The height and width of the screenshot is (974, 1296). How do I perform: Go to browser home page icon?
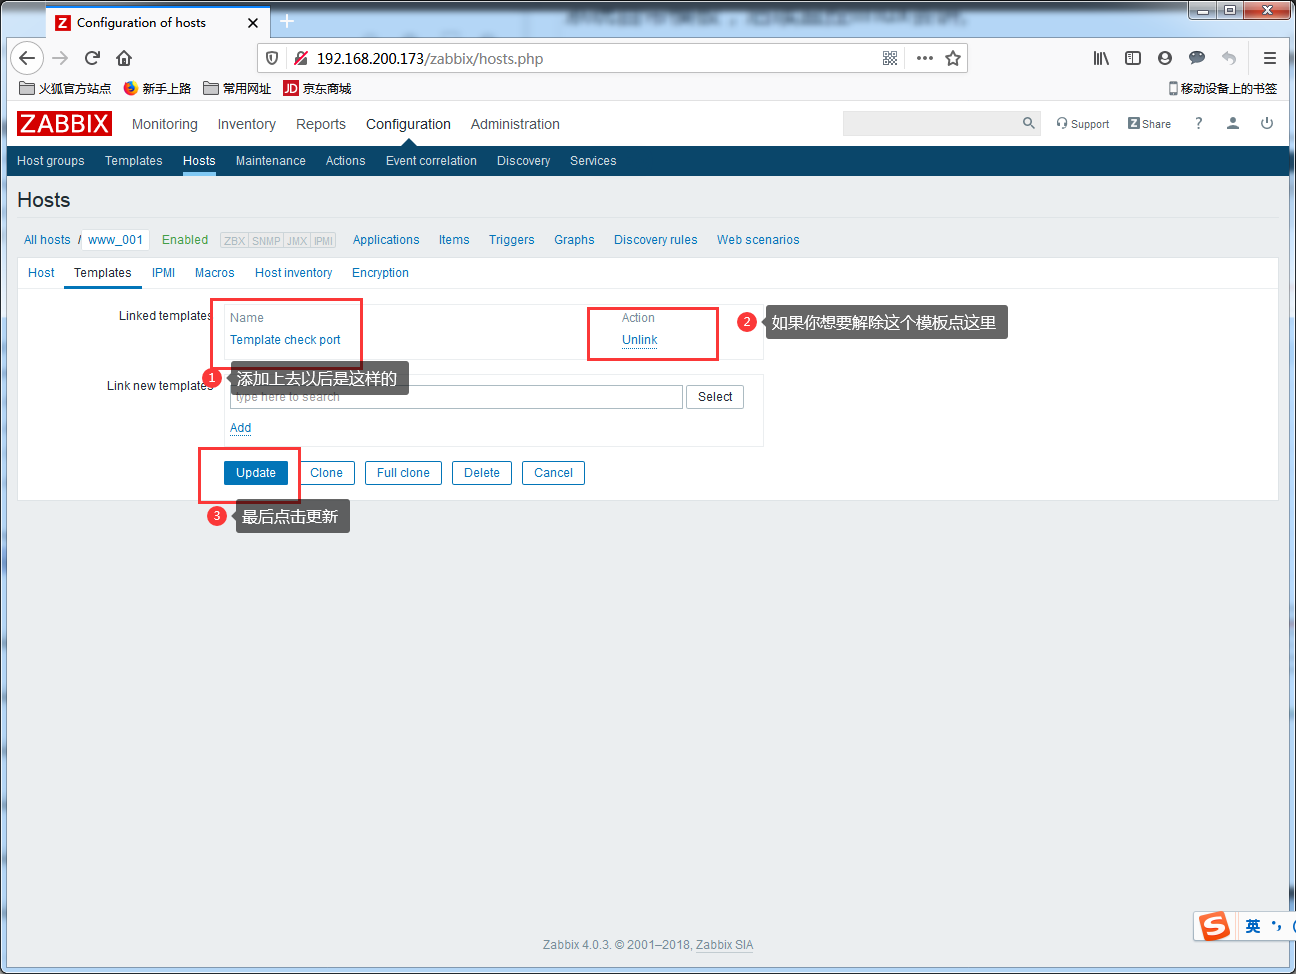pyautogui.click(x=124, y=58)
